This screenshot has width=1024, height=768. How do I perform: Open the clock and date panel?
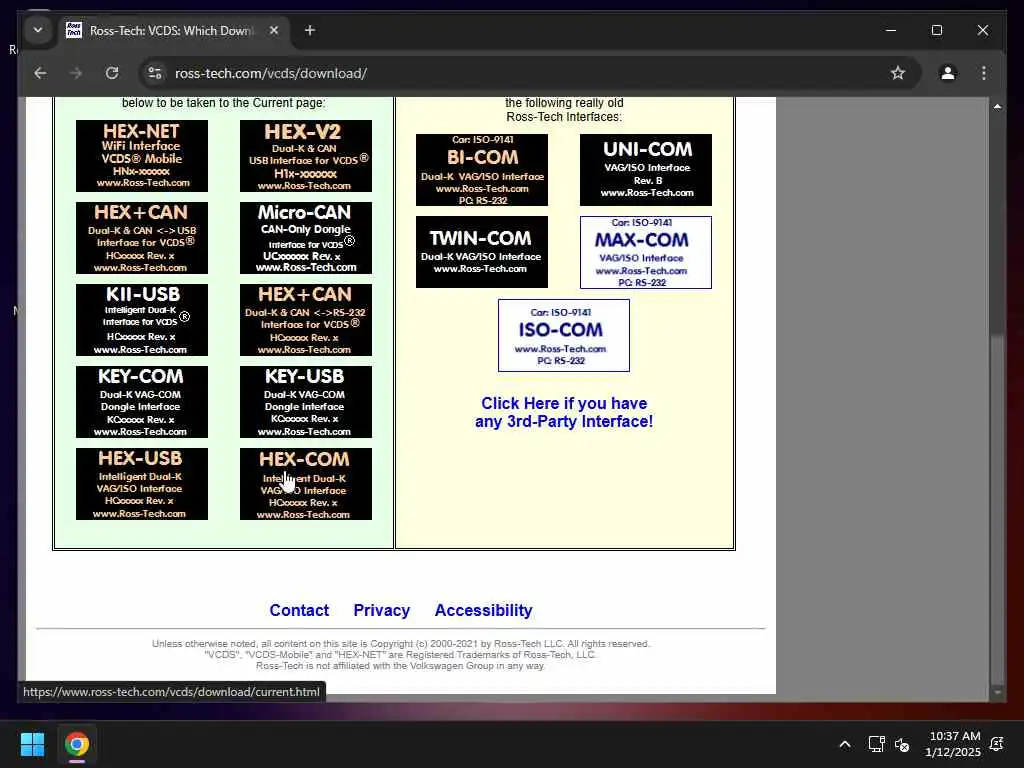pyautogui.click(x=953, y=744)
